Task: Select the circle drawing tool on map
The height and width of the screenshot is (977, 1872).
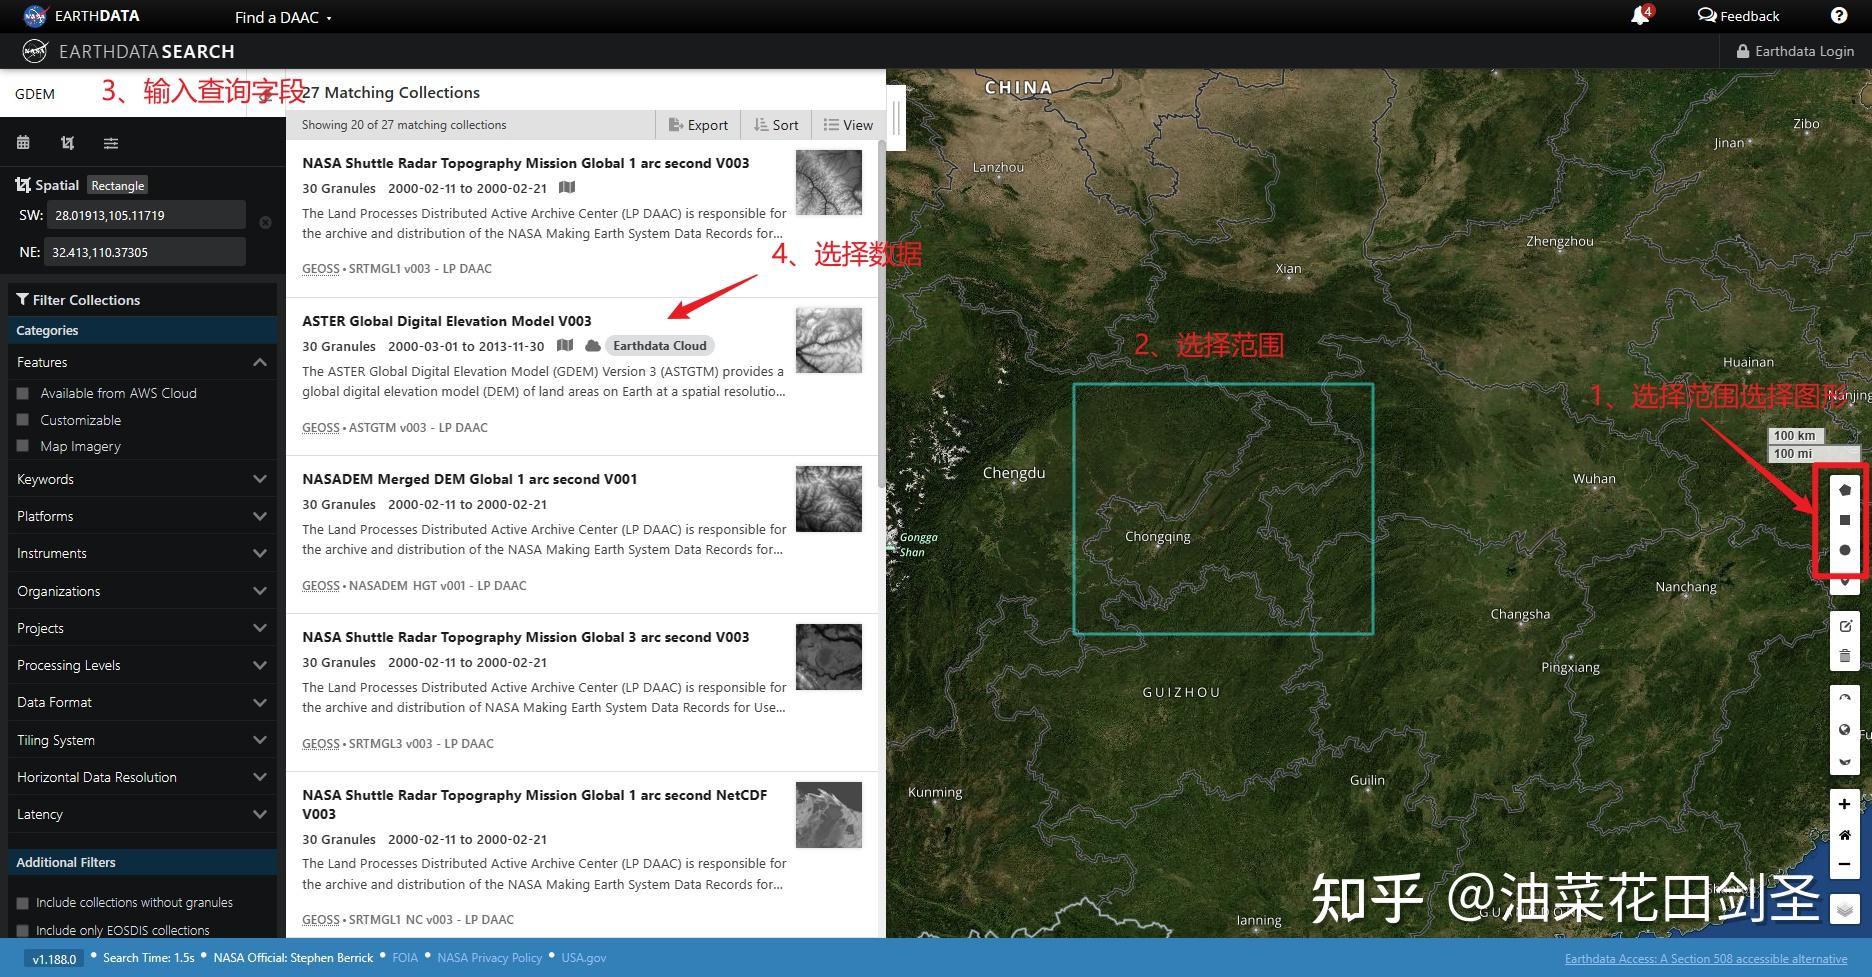Action: click(x=1844, y=549)
